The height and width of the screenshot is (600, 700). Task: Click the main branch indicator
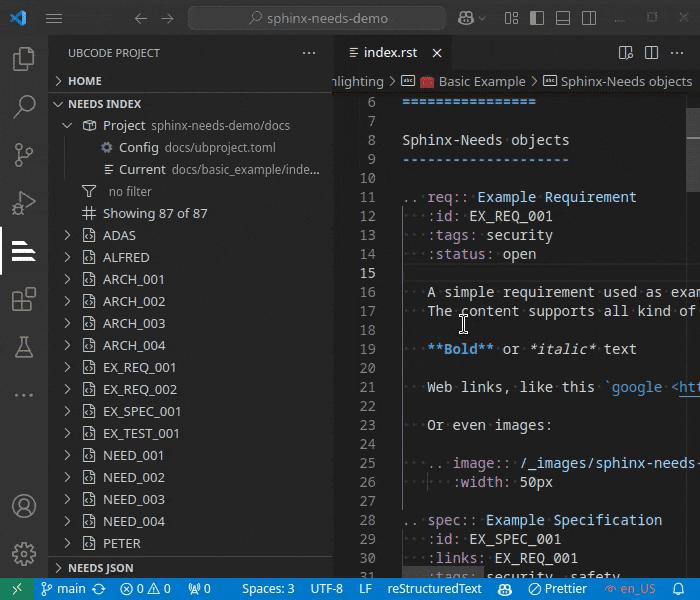pos(62,589)
